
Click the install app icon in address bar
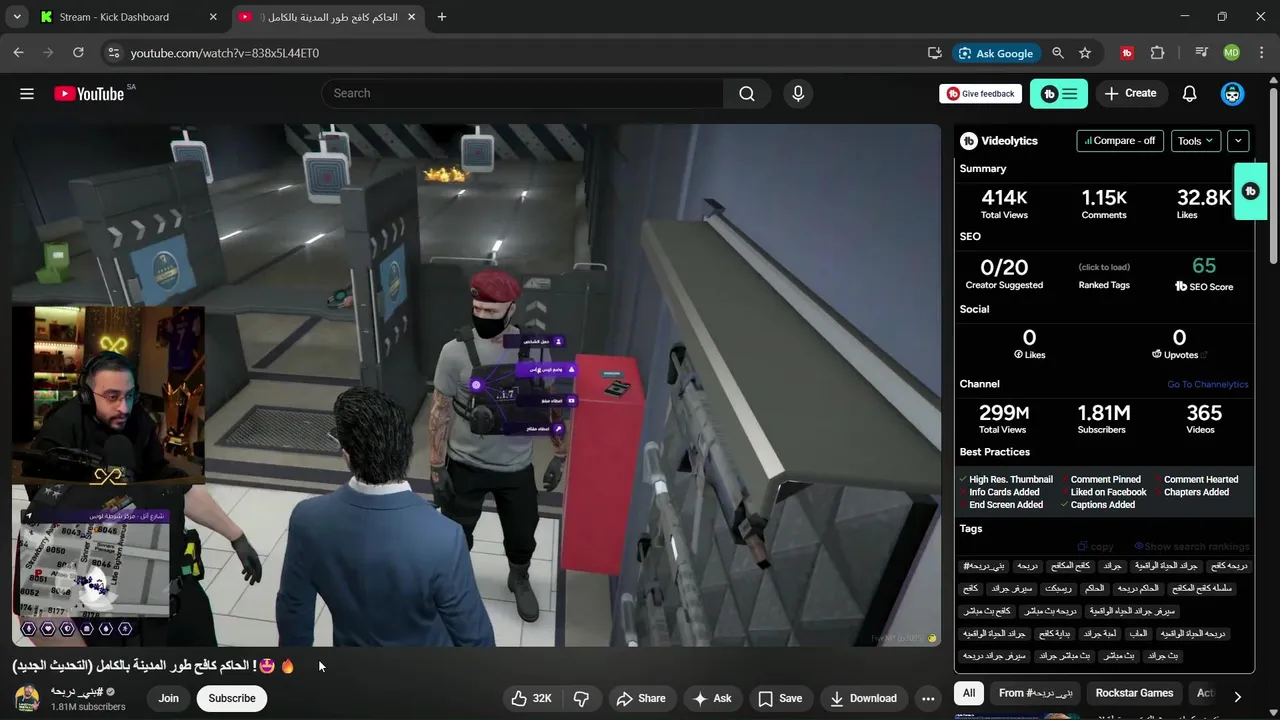[934, 53]
